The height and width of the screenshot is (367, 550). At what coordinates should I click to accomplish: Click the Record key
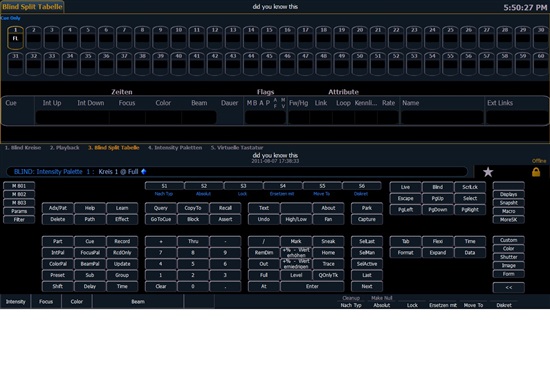point(122,241)
